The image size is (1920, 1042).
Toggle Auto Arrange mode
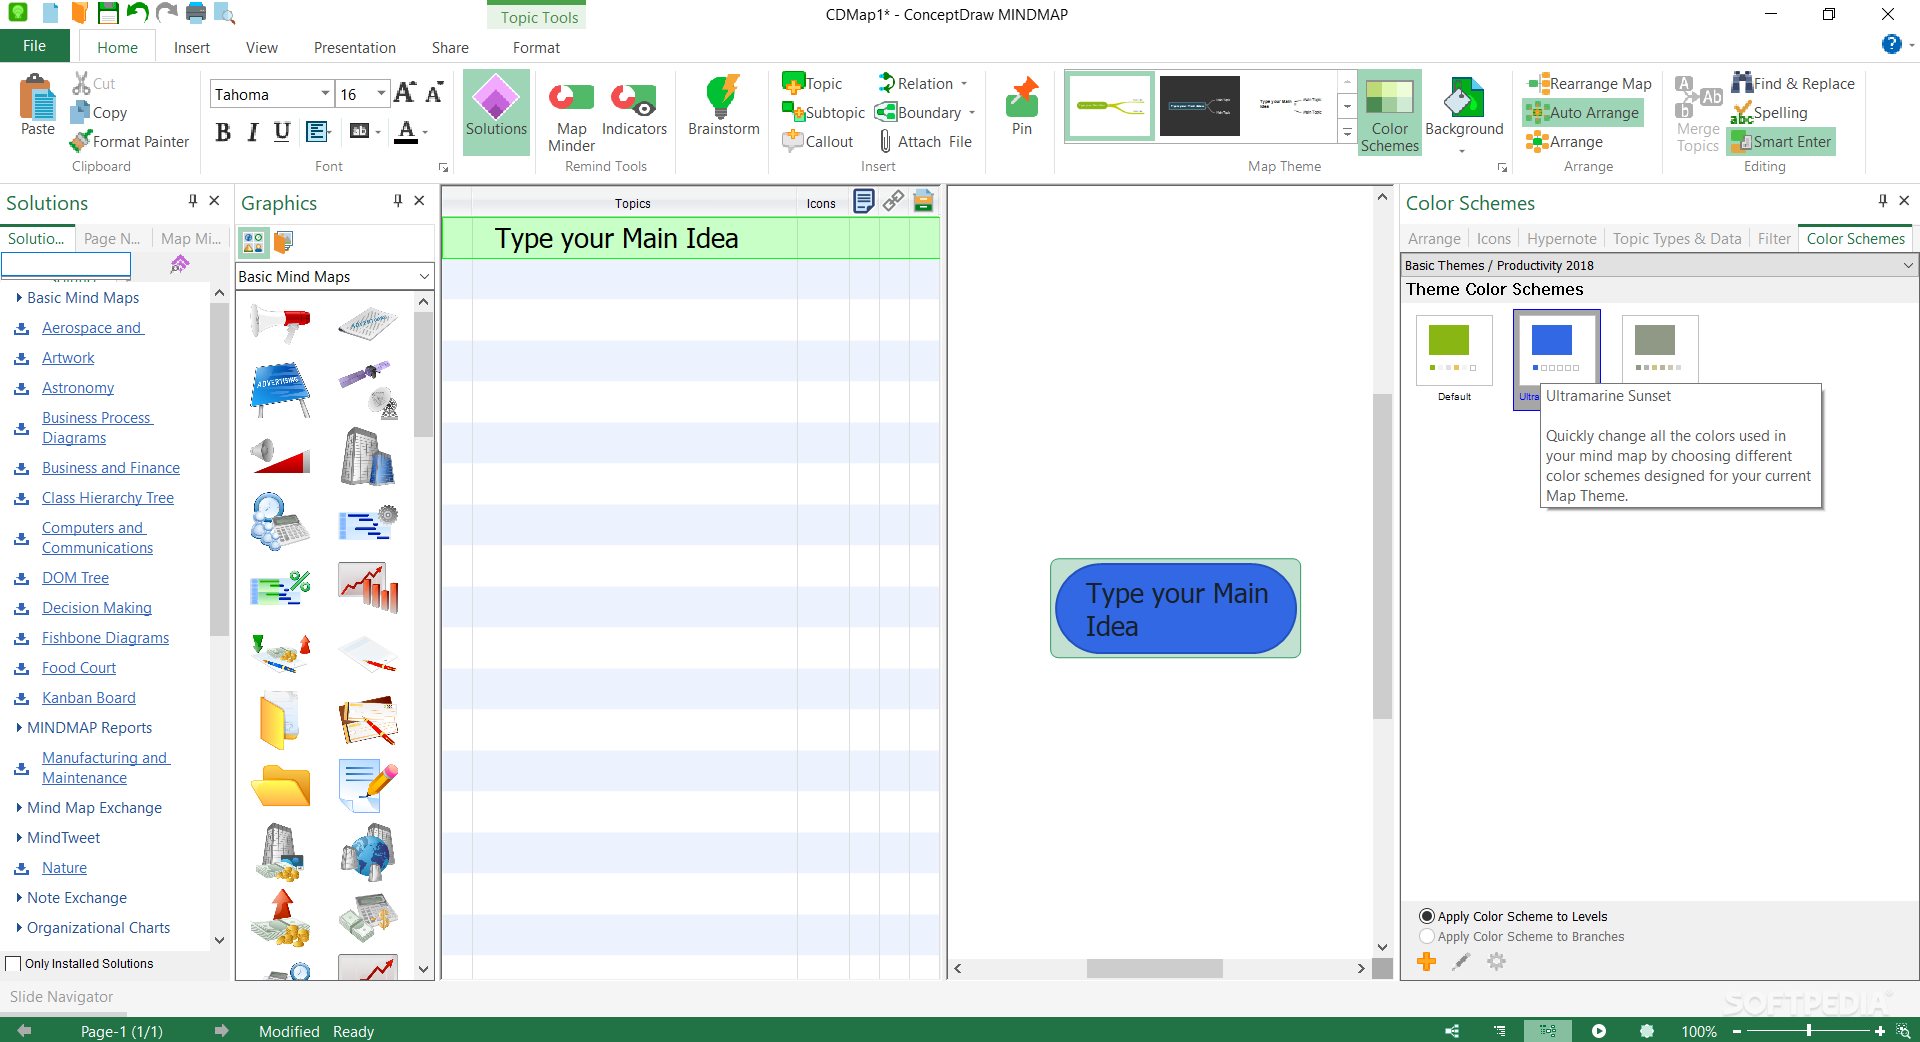pyautogui.click(x=1583, y=112)
